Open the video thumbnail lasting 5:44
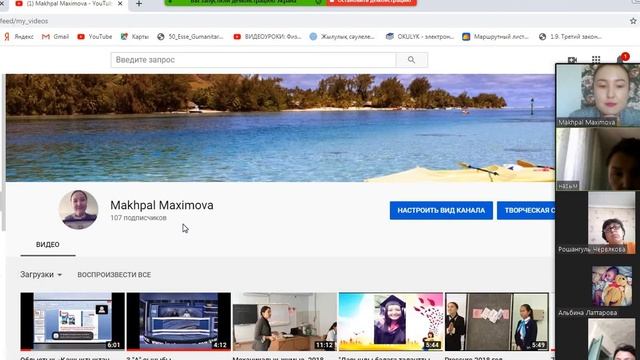640x360 pixels. 391,321
